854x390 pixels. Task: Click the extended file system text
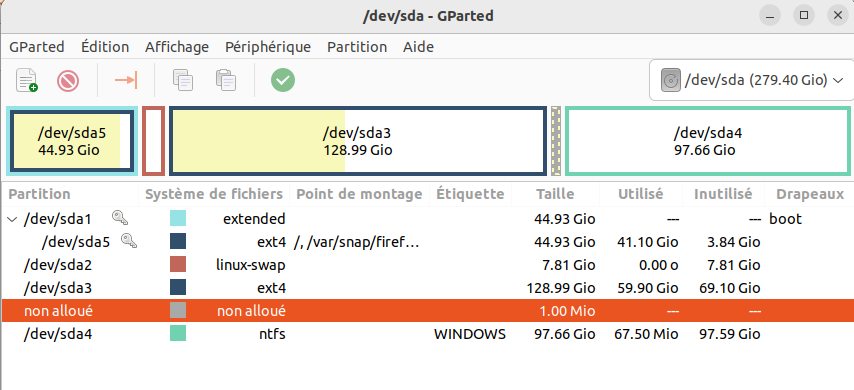[254, 219]
